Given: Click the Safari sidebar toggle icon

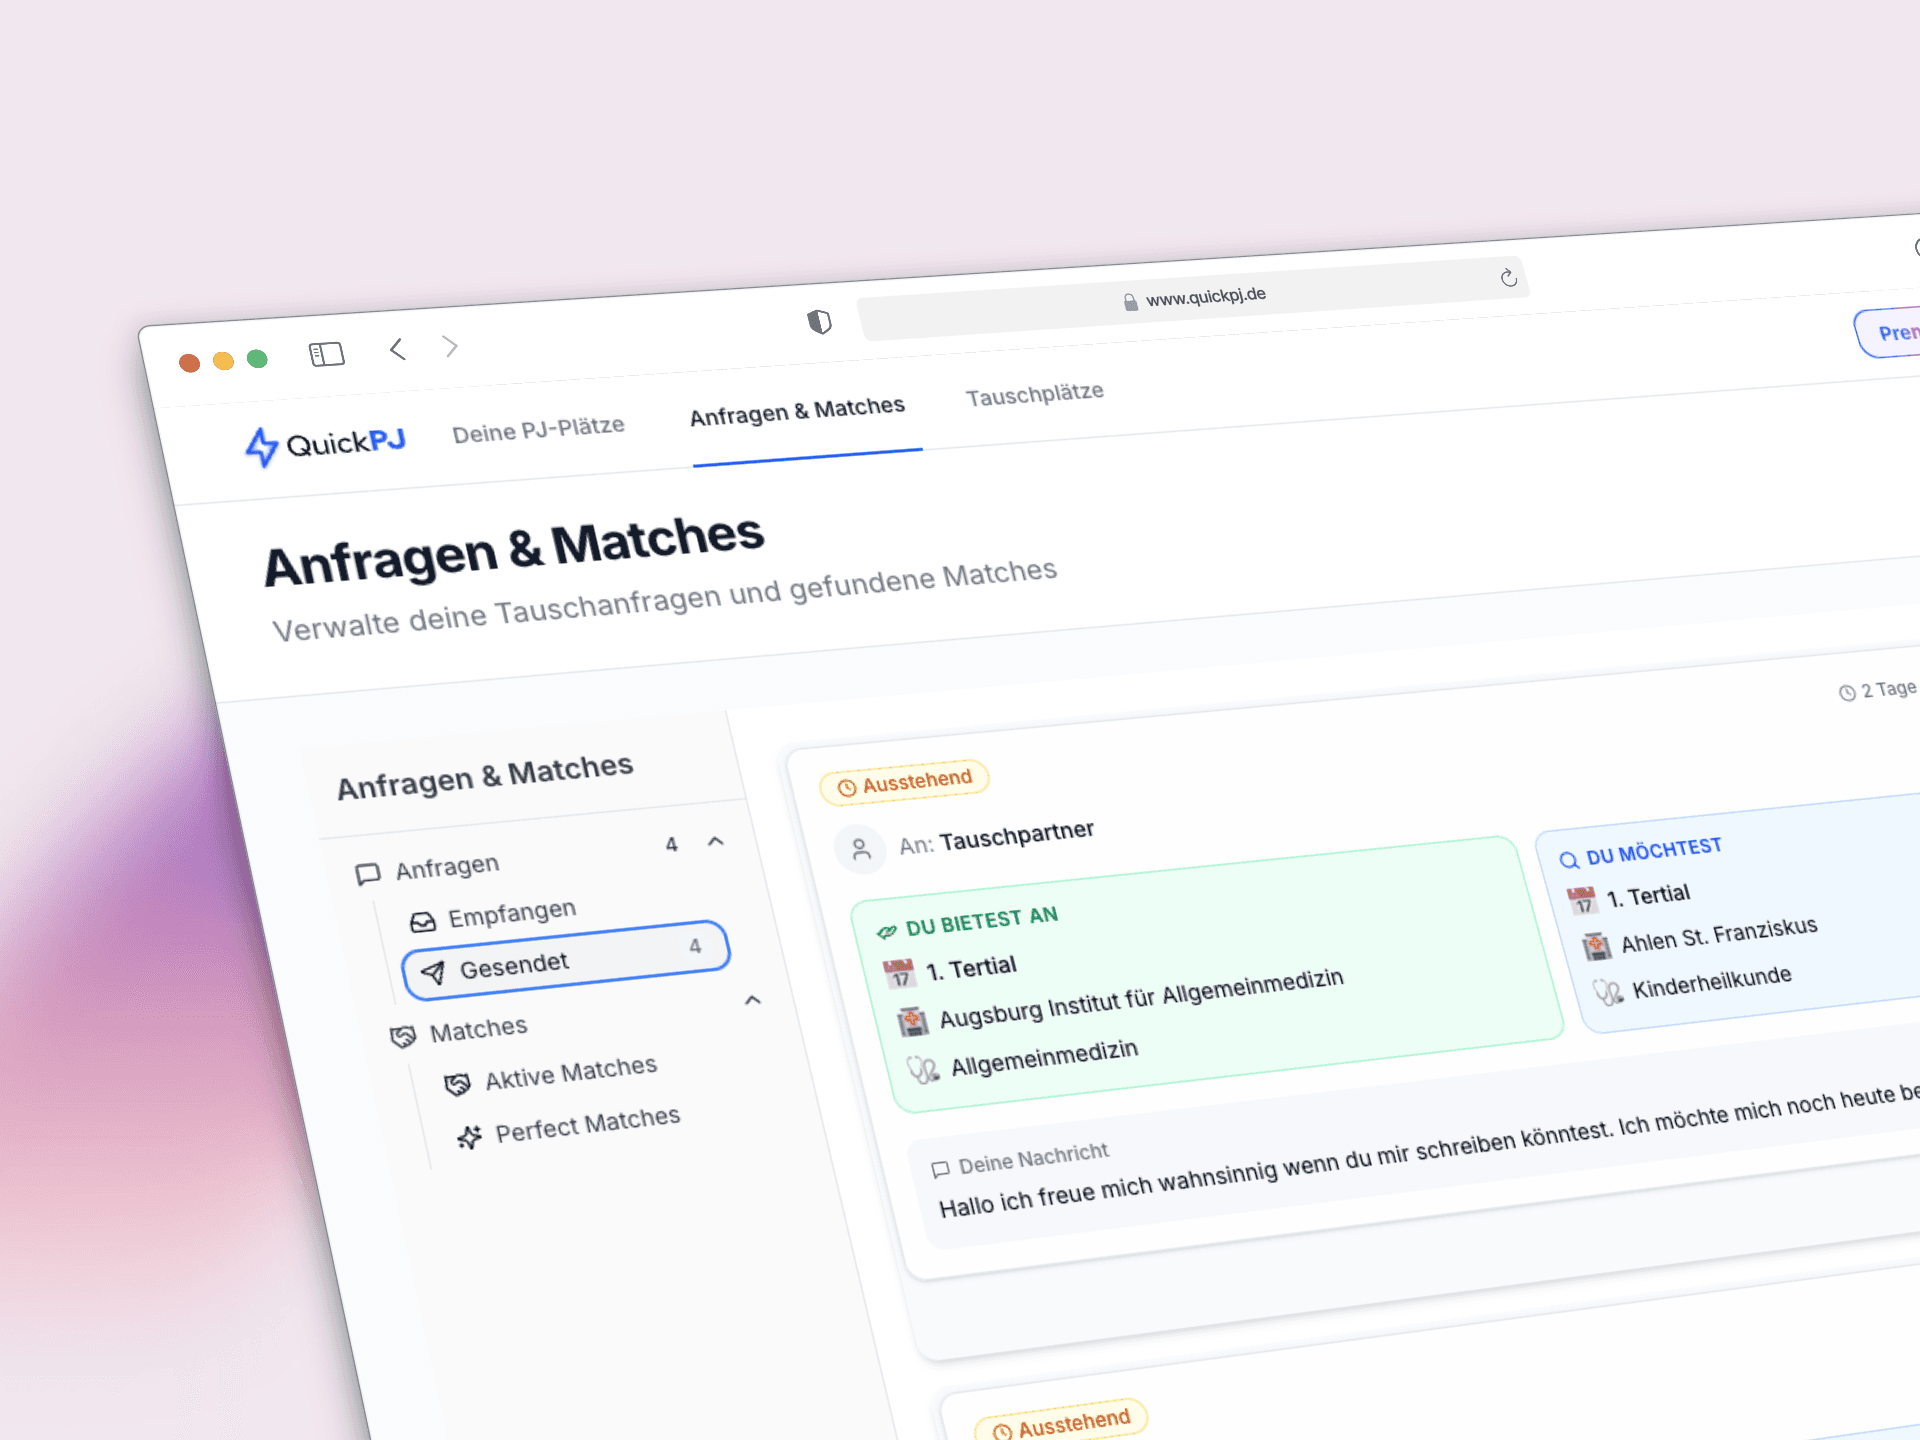Looking at the screenshot, I should point(326,354).
